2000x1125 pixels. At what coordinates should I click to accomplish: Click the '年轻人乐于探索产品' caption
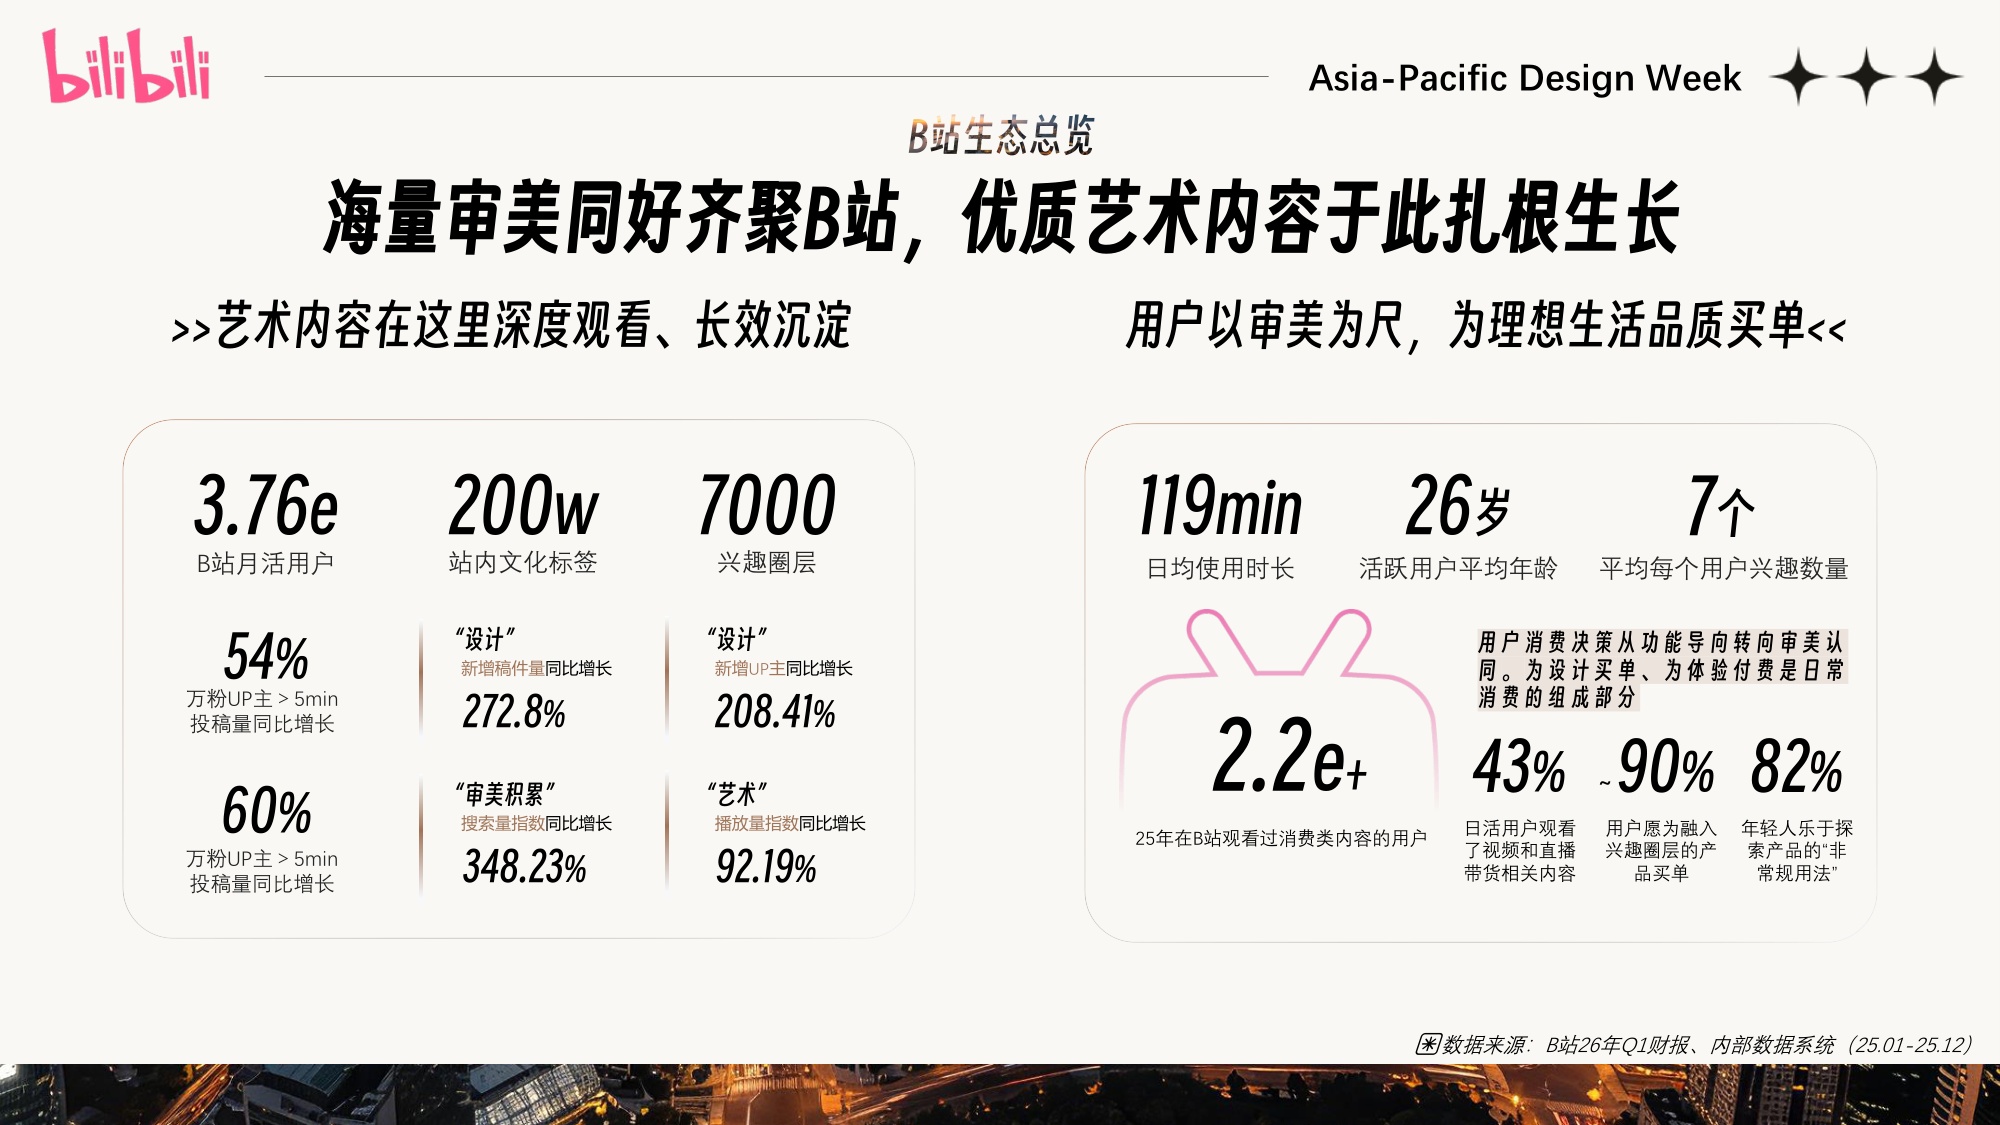tap(1797, 850)
